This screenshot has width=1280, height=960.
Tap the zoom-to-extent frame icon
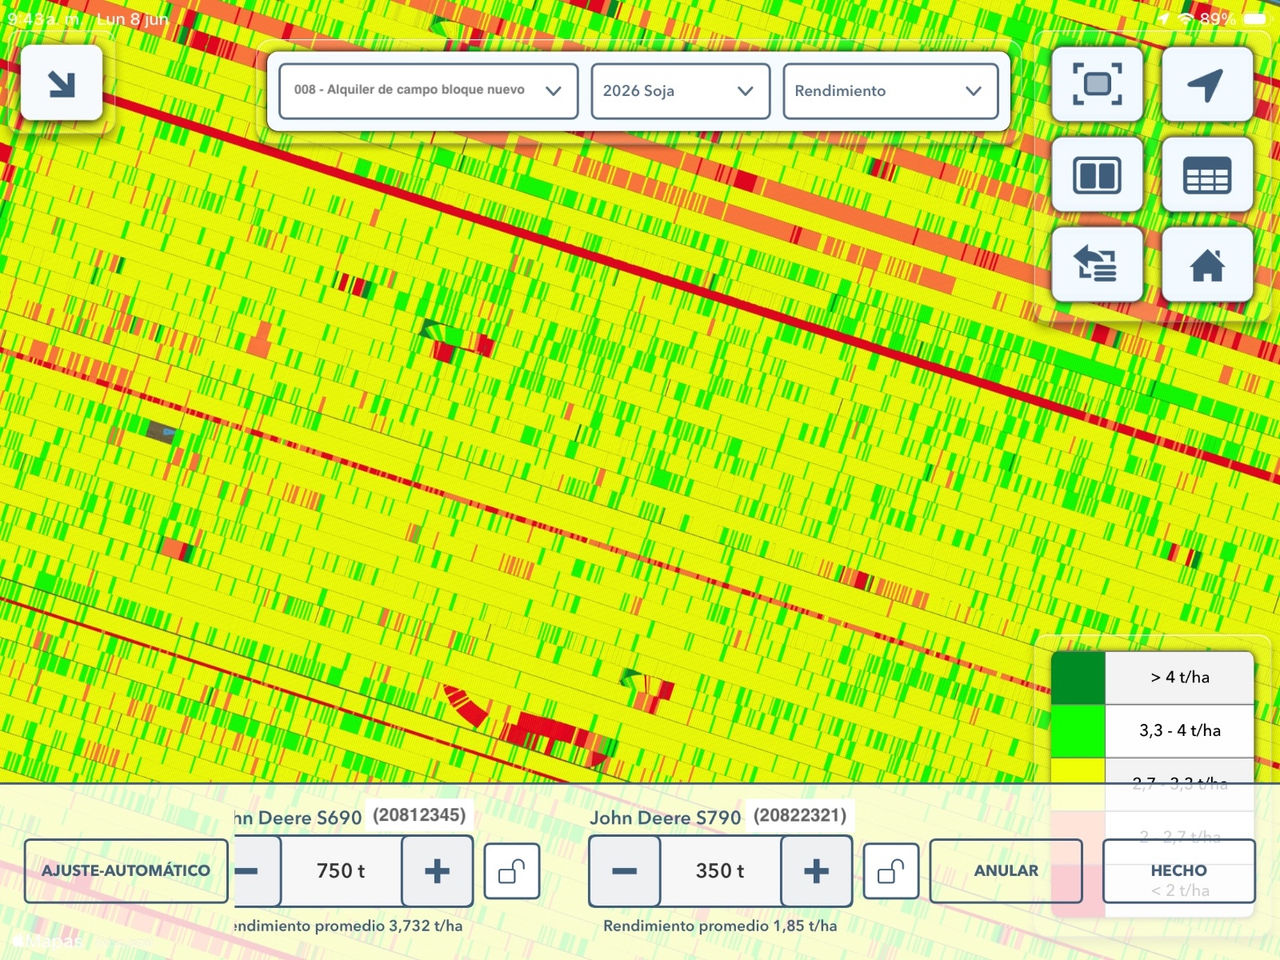tap(1097, 84)
